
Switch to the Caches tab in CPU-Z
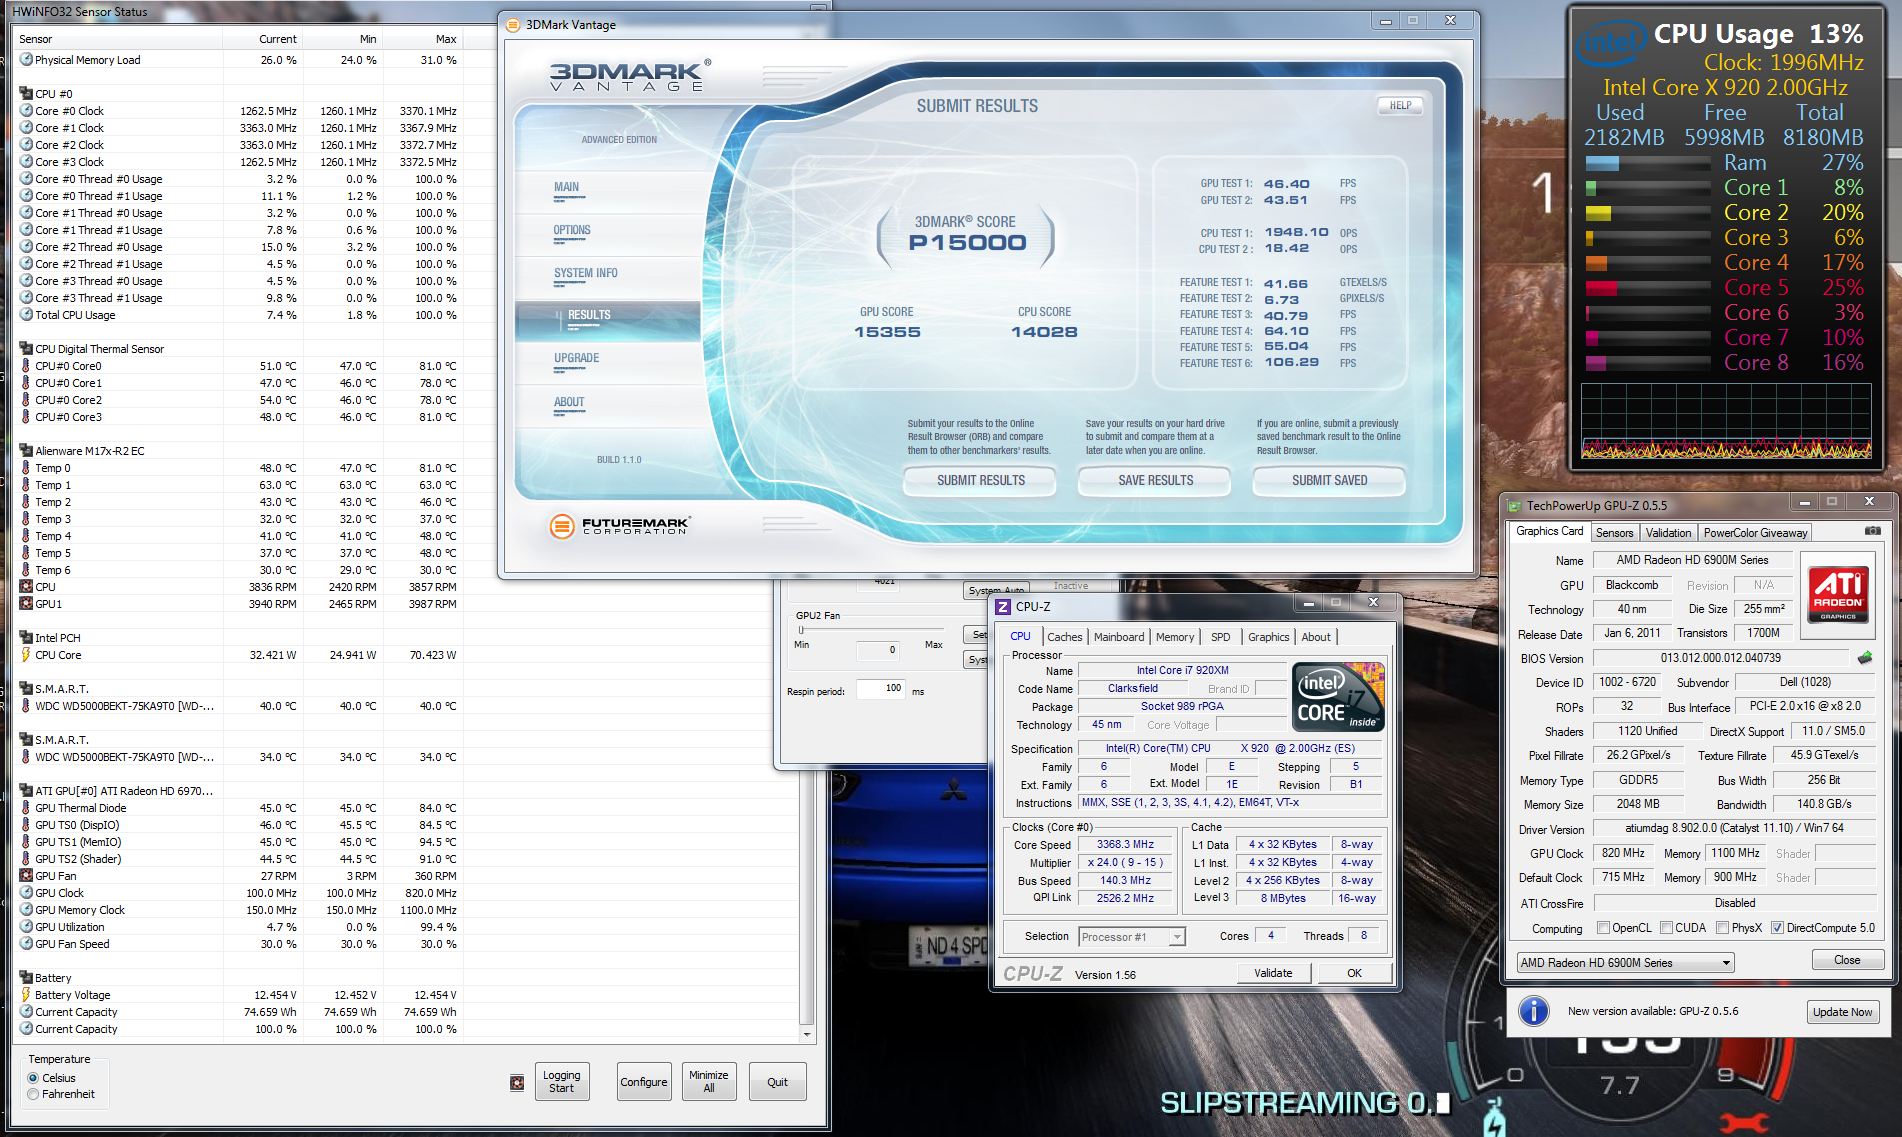coord(1065,637)
